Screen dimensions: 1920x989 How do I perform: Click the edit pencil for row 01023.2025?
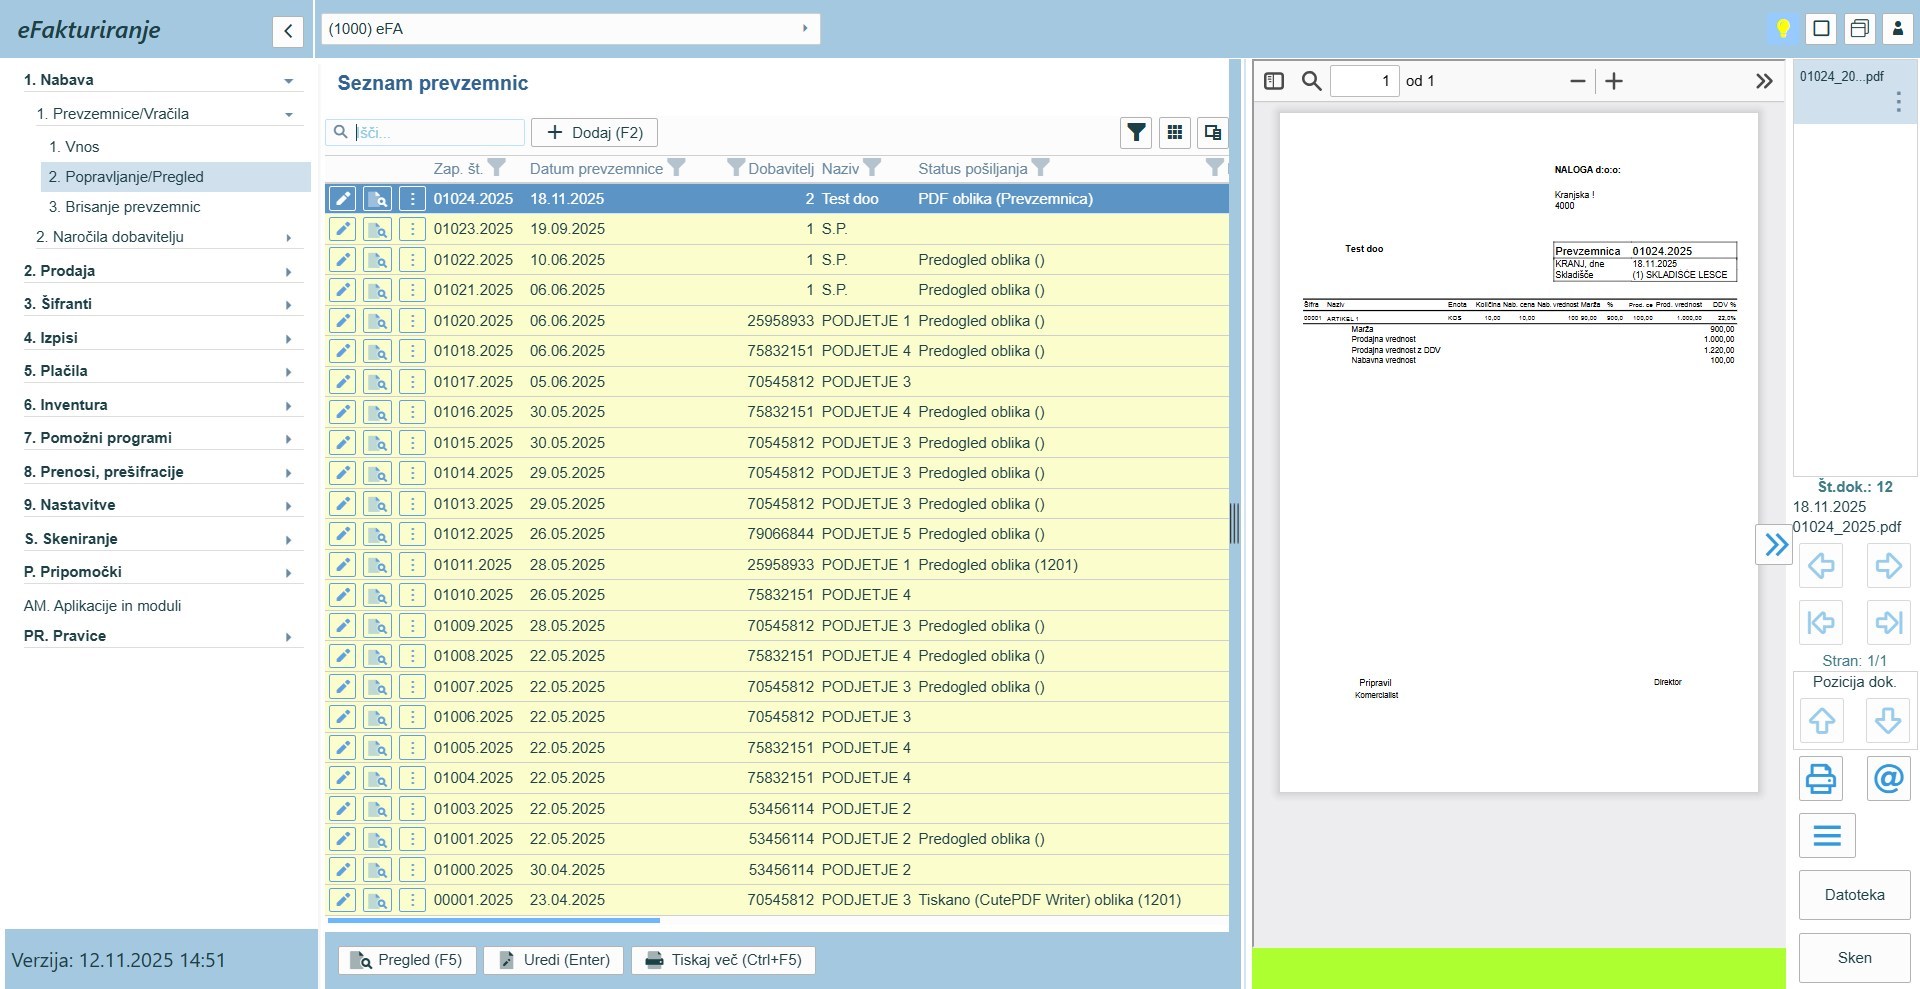point(342,229)
